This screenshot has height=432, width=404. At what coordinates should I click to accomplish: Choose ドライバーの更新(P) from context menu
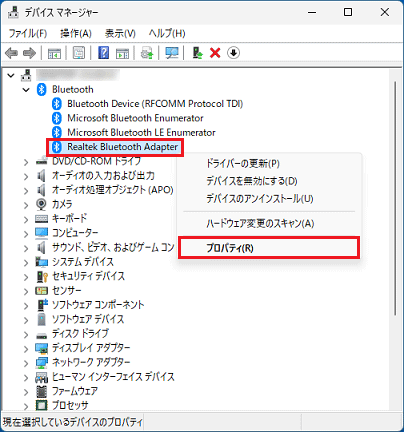point(269,164)
